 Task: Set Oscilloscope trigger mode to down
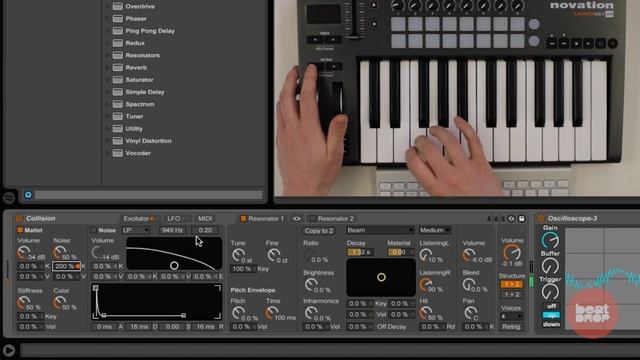(551, 324)
